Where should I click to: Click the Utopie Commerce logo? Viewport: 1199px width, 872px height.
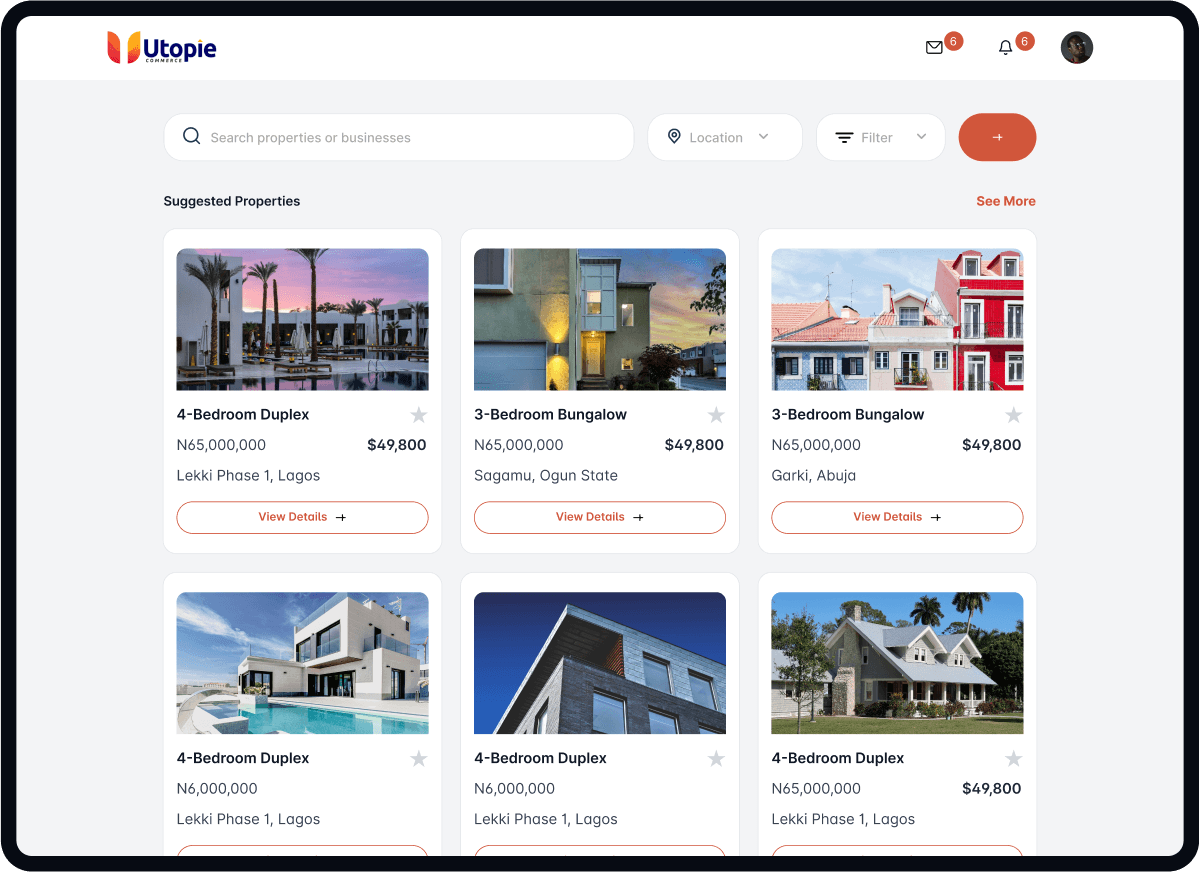point(162,48)
